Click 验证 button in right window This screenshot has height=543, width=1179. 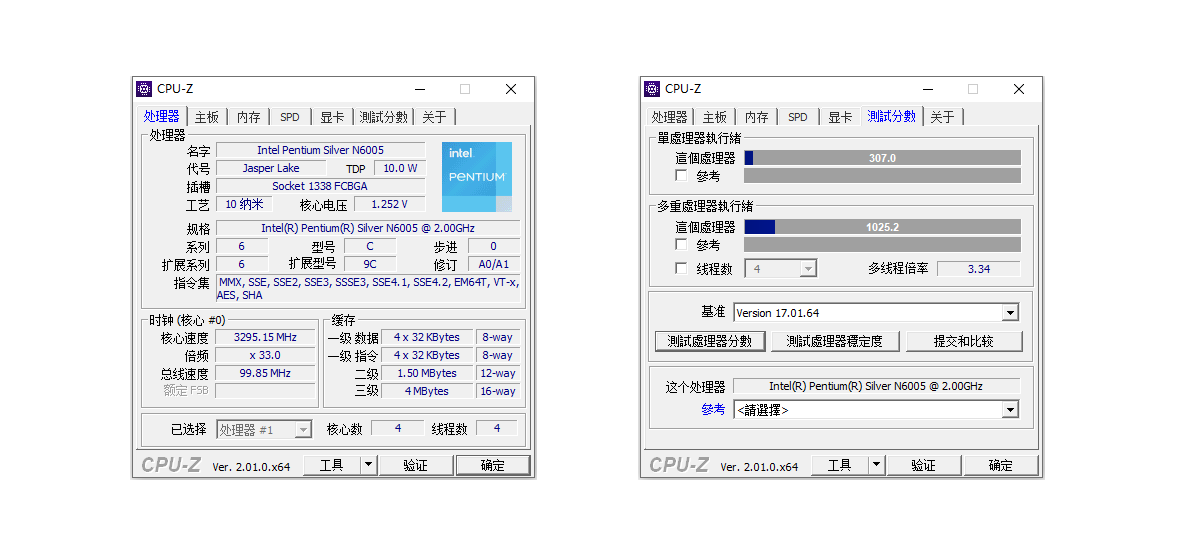923,465
